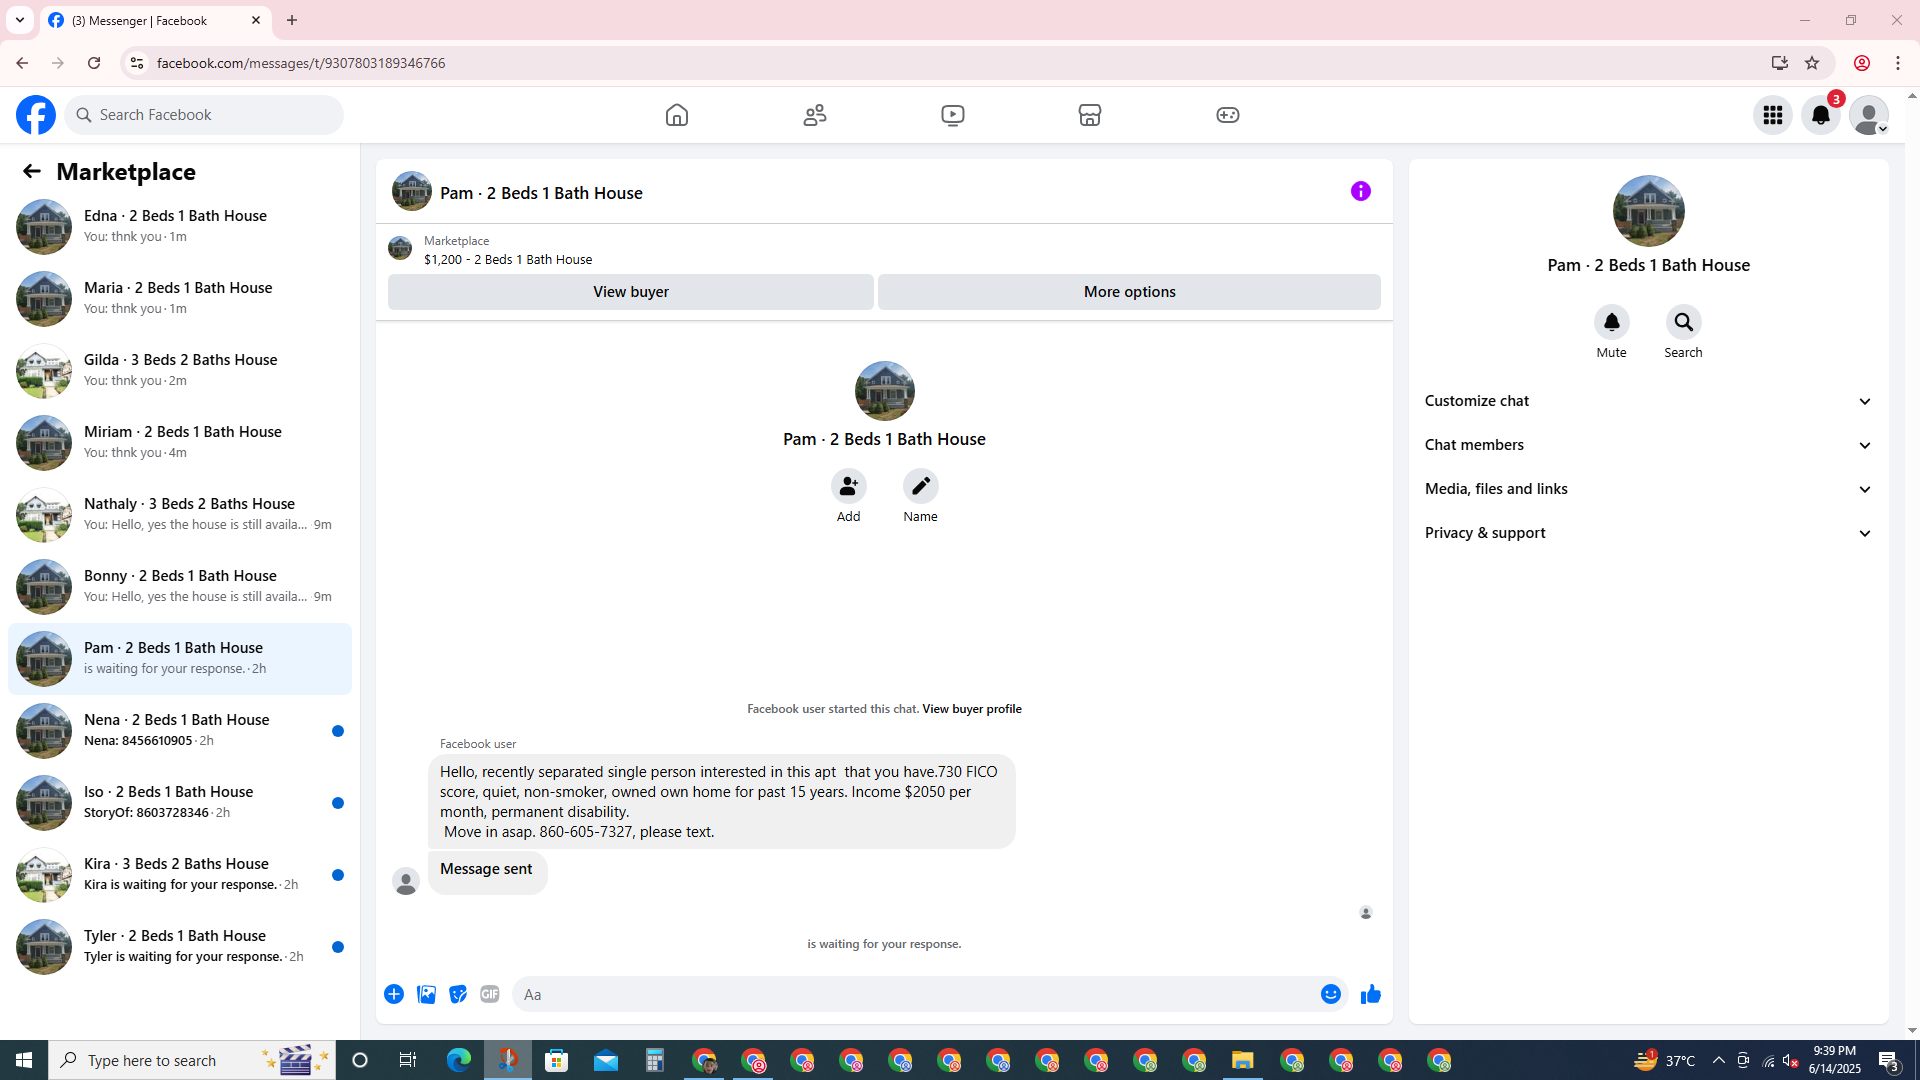Open the Windows notification center

click(x=1889, y=1060)
